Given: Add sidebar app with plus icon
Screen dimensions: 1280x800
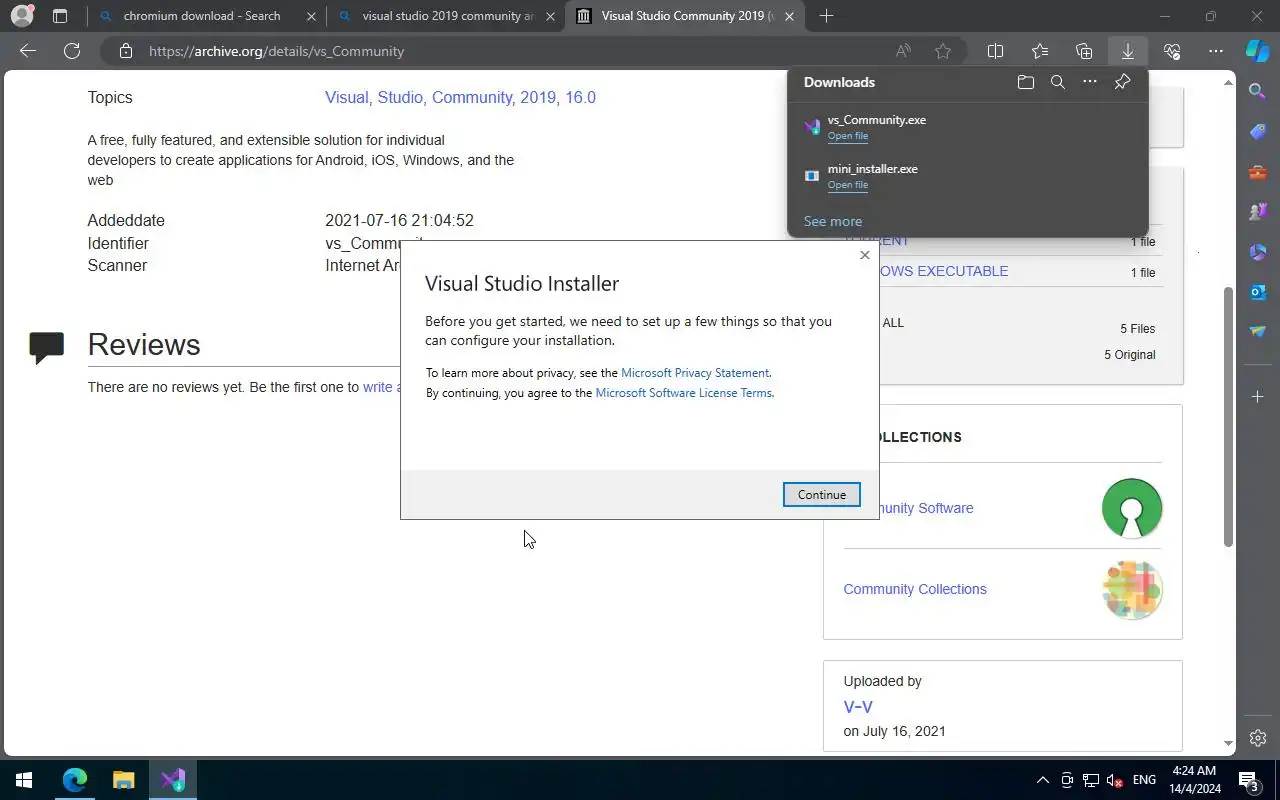Looking at the screenshot, I should (1258, 397).
